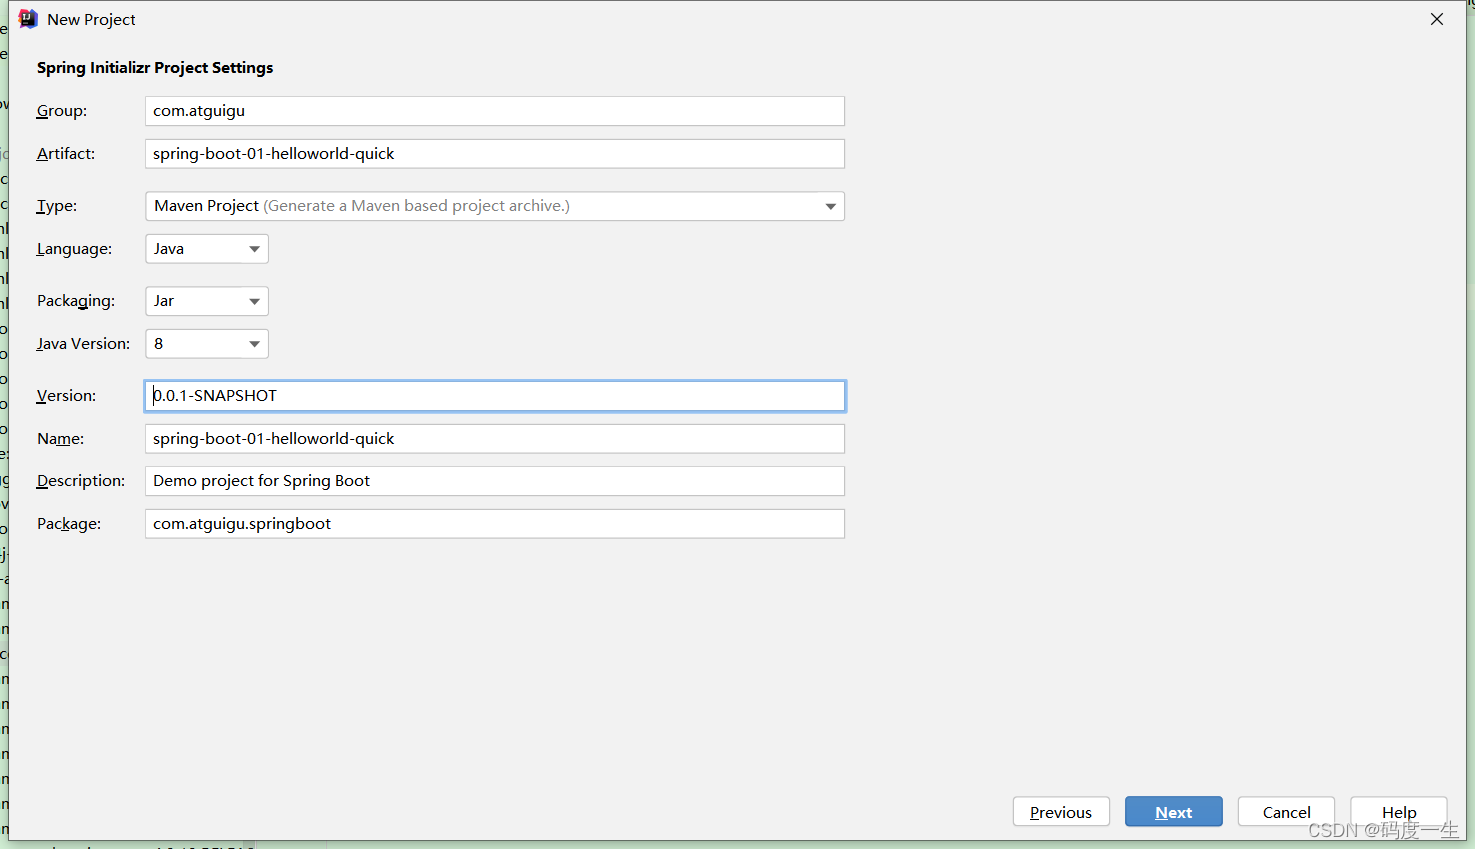Click the IntelliJ IDEA icon in title bar
The height and width of the screenshot is (849, 1475).
click(28, 19)
